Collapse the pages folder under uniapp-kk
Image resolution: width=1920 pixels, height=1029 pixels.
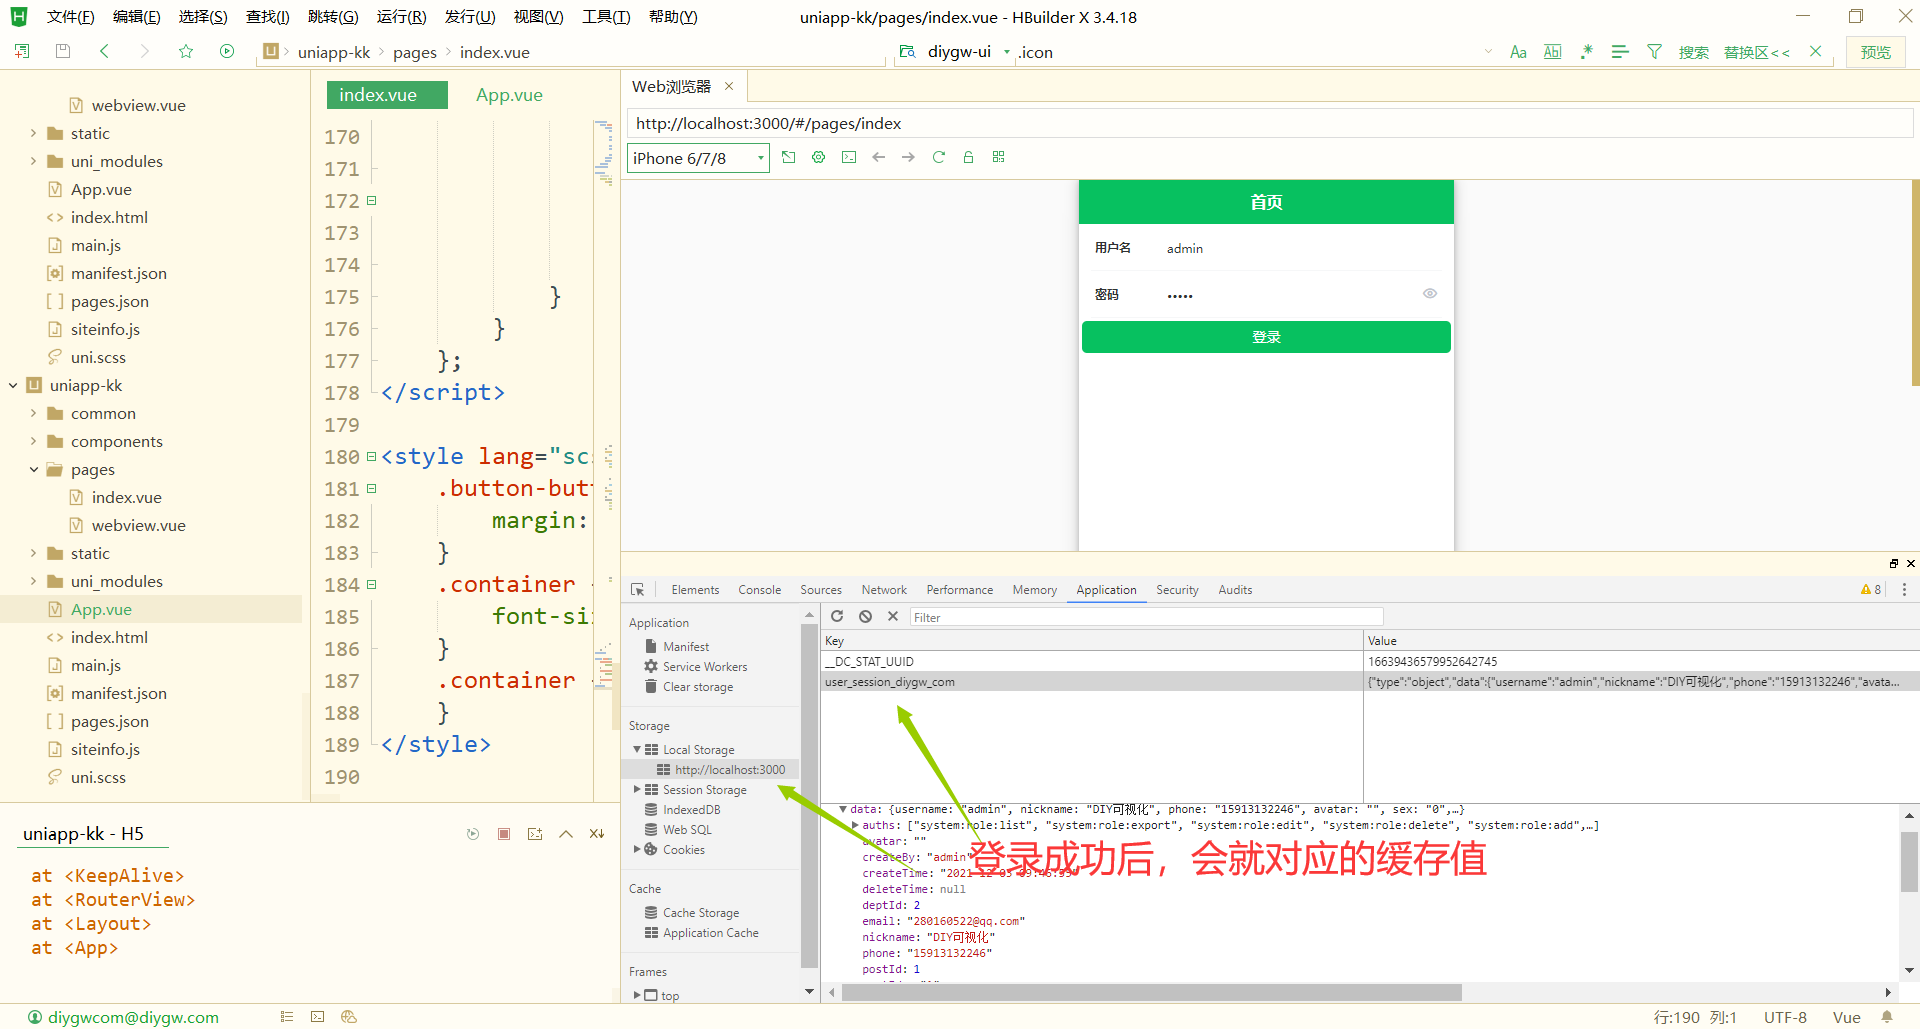(34, 469)
